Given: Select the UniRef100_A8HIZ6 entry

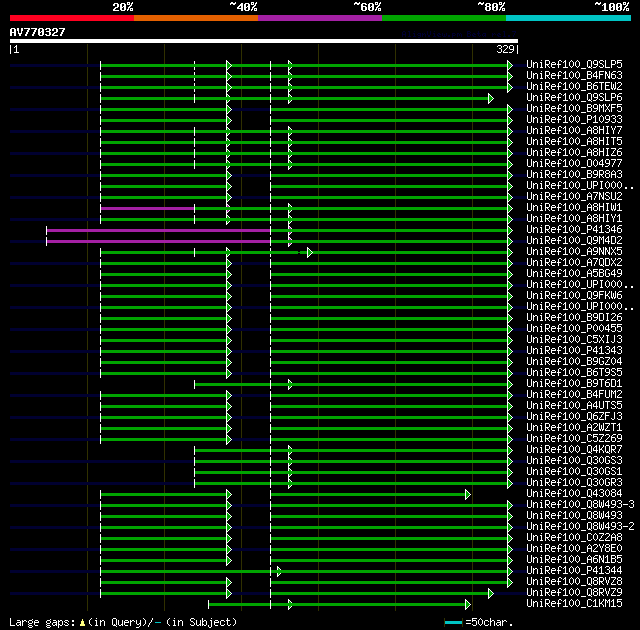Looking at the screenshot, I should pos(574,153).
